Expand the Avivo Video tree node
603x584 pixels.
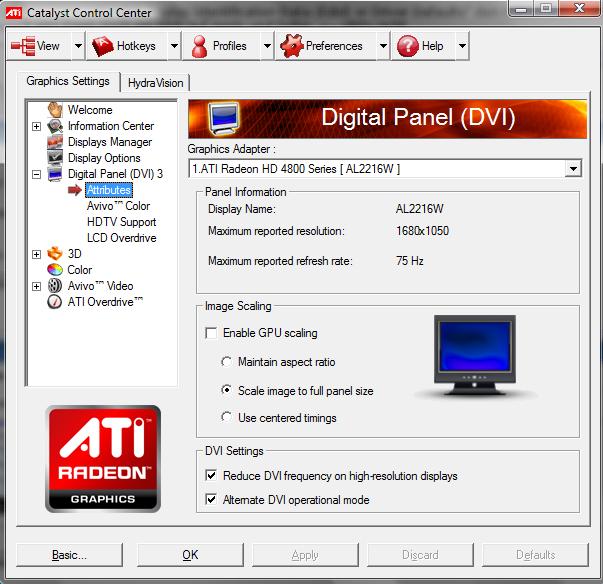point(37,286)
